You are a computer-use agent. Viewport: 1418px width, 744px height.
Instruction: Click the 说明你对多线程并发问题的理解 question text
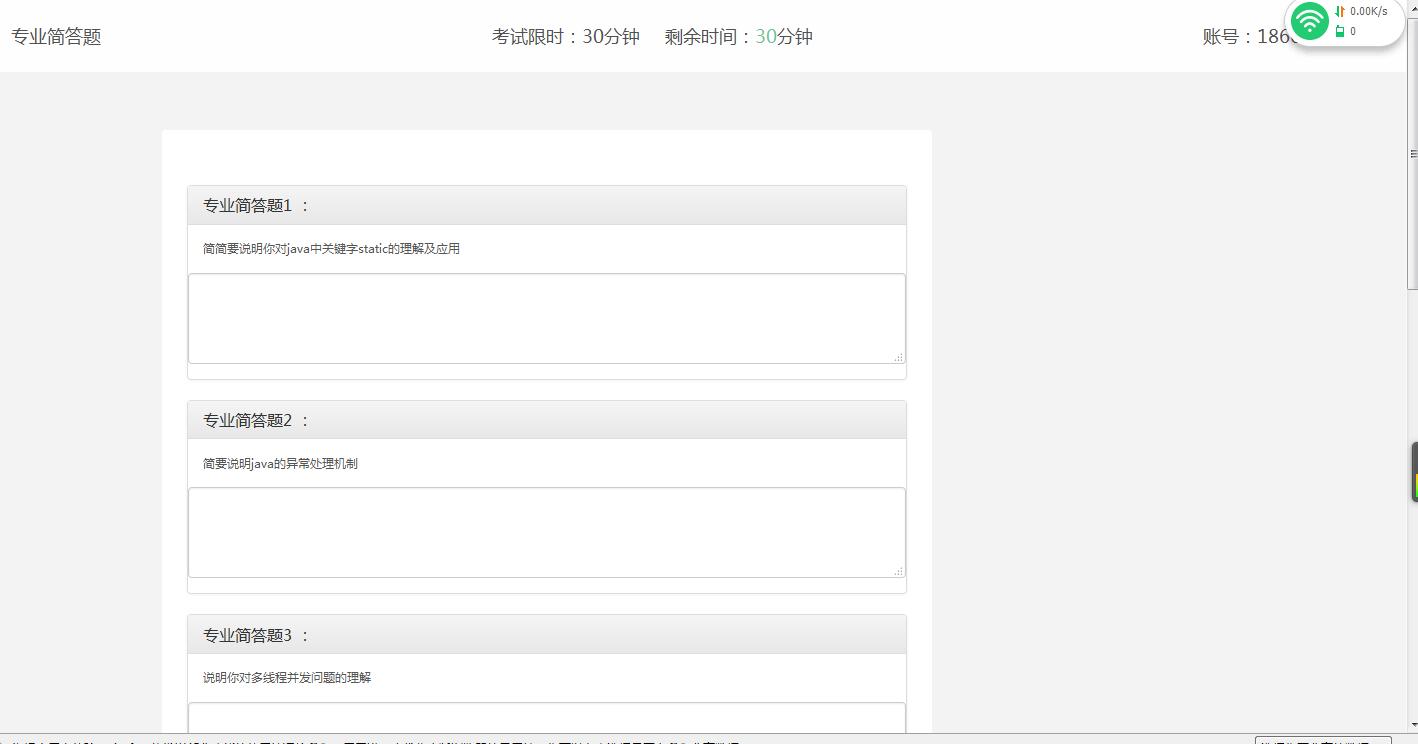287,678
